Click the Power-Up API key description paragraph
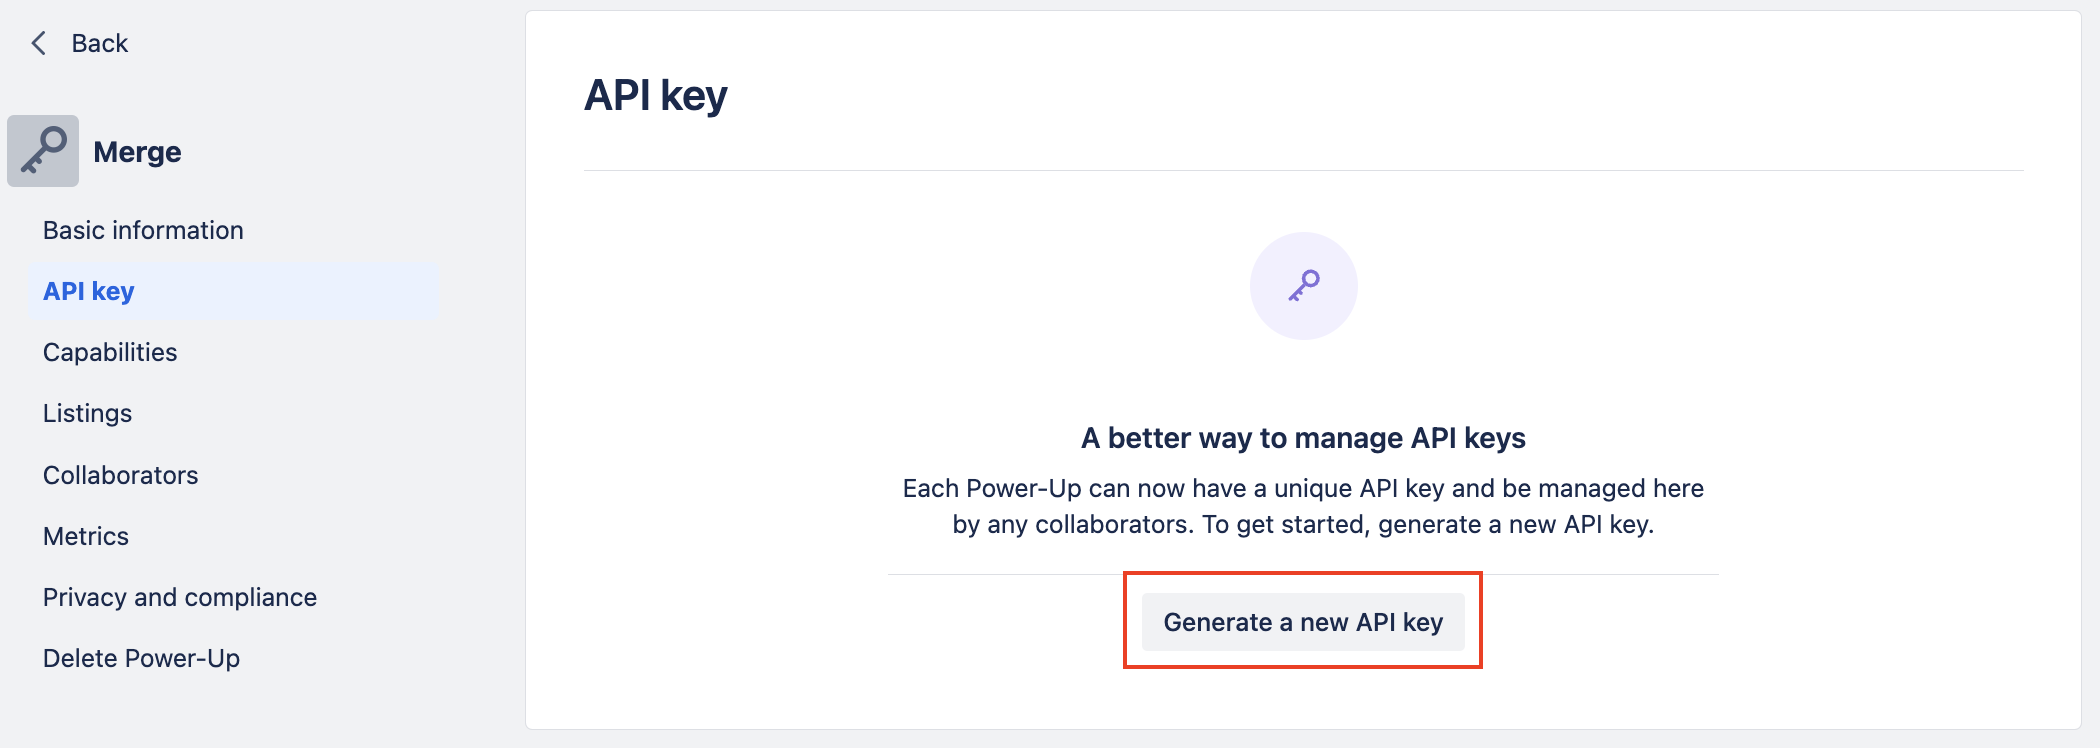Image resolution: width=2100 pixels, height=748 pixels. click(x=1303, y=506)
